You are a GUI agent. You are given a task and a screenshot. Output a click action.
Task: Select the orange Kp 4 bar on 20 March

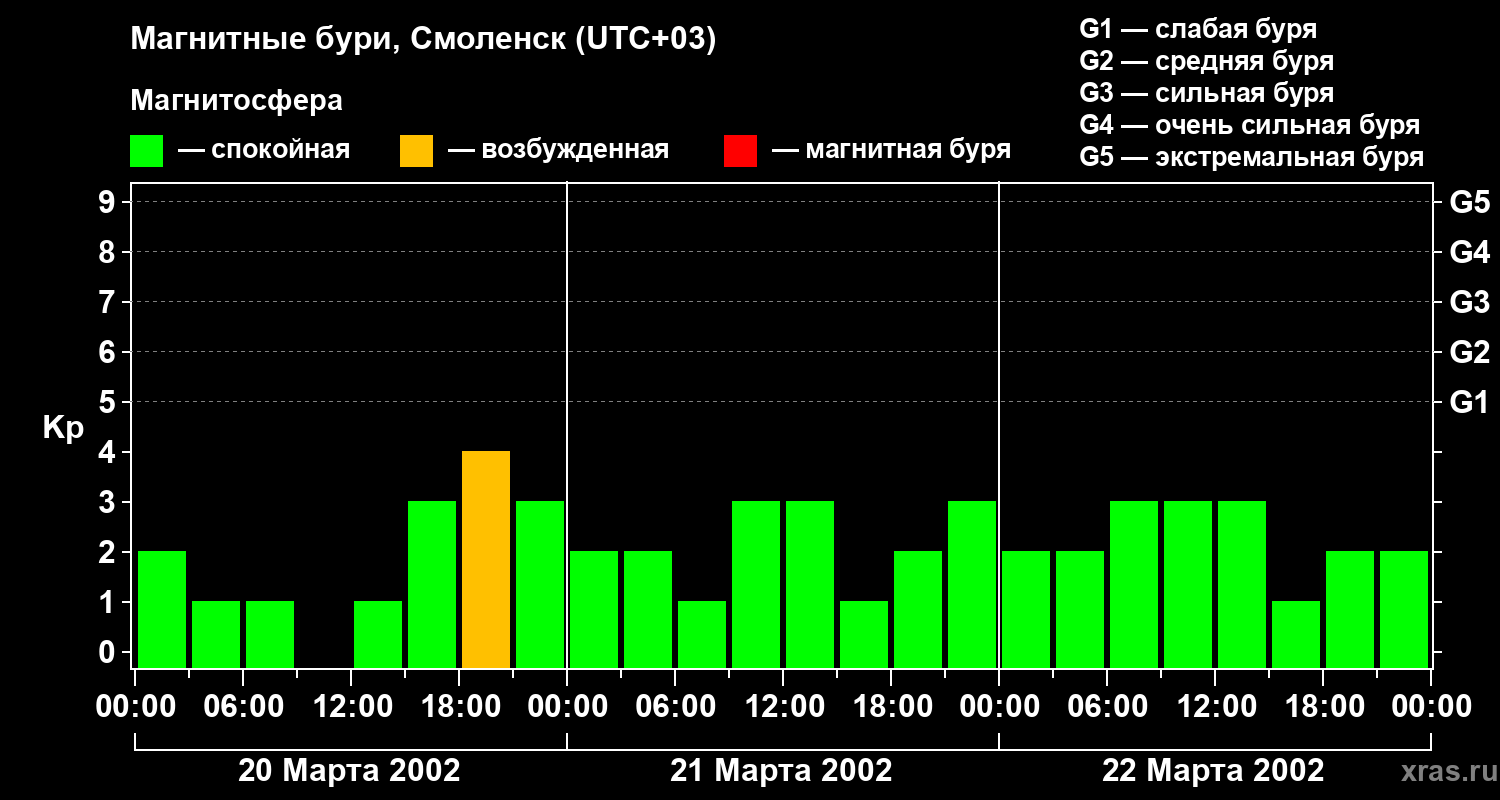tap(486, 559)
